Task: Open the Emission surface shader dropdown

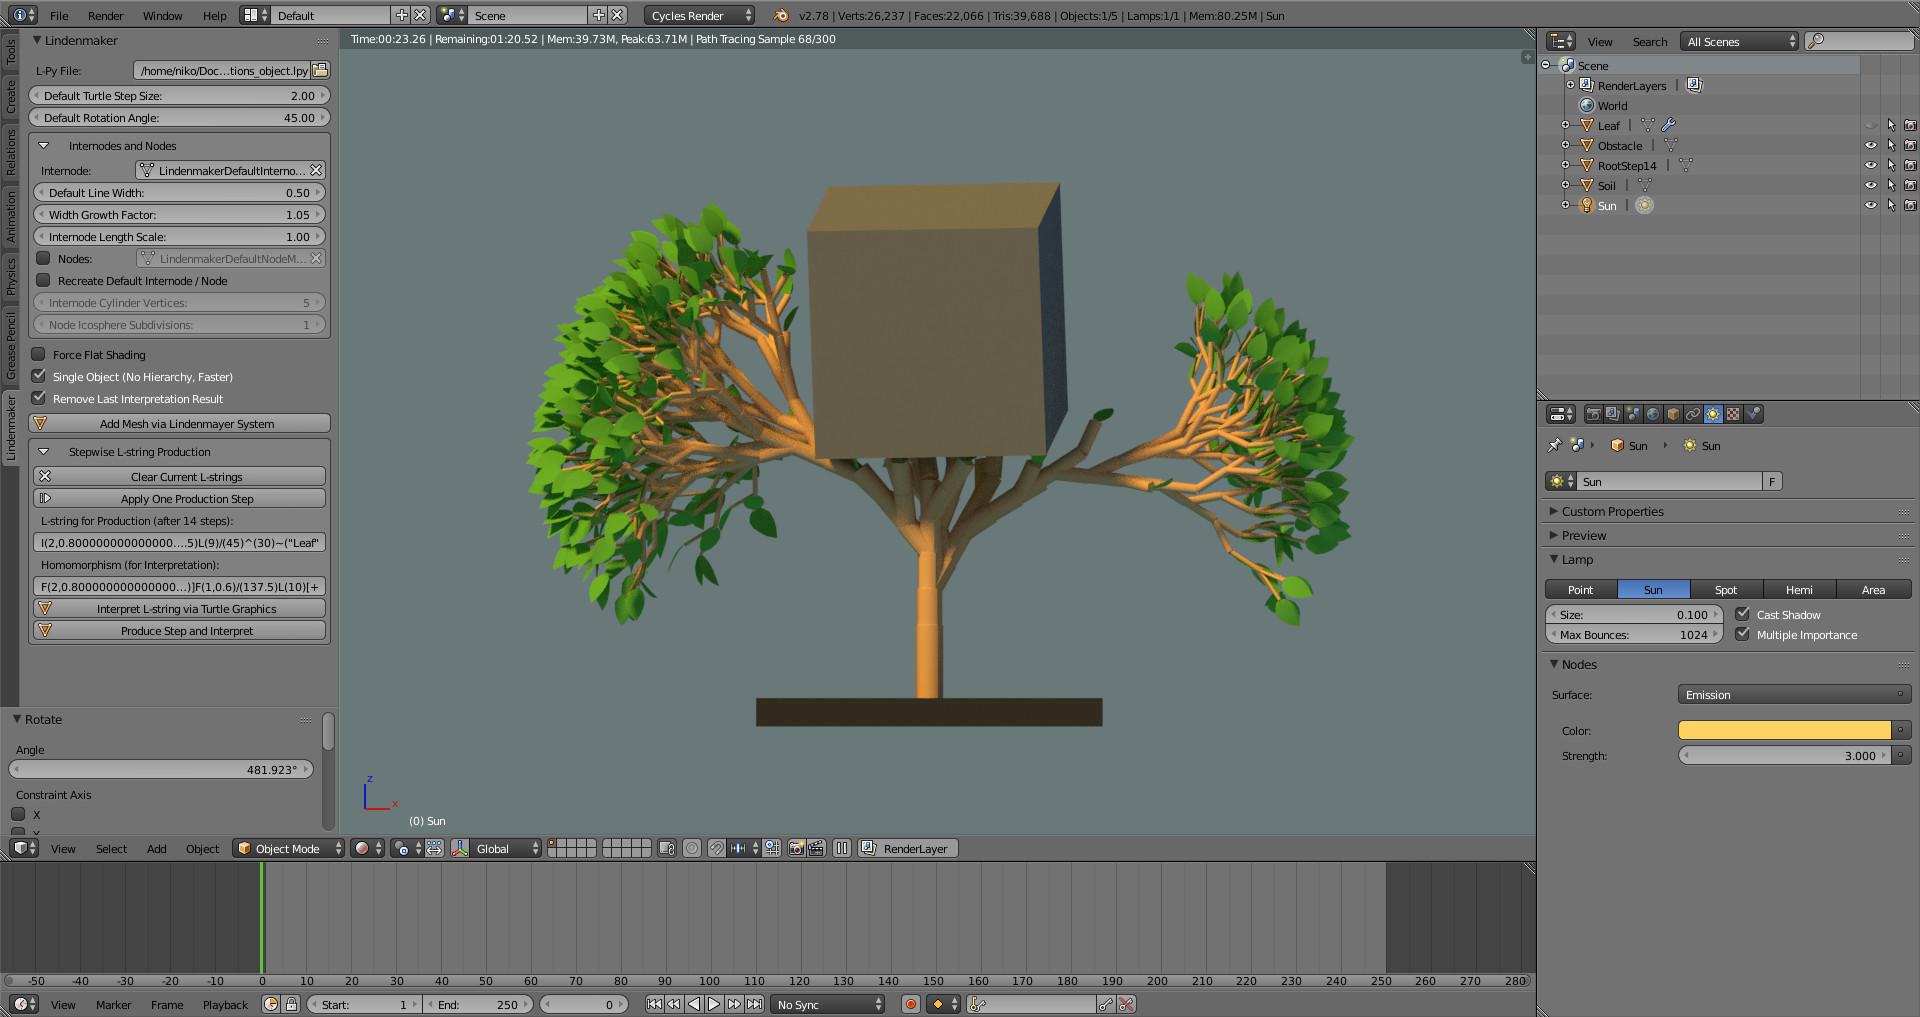Action: coord(1794,694)
